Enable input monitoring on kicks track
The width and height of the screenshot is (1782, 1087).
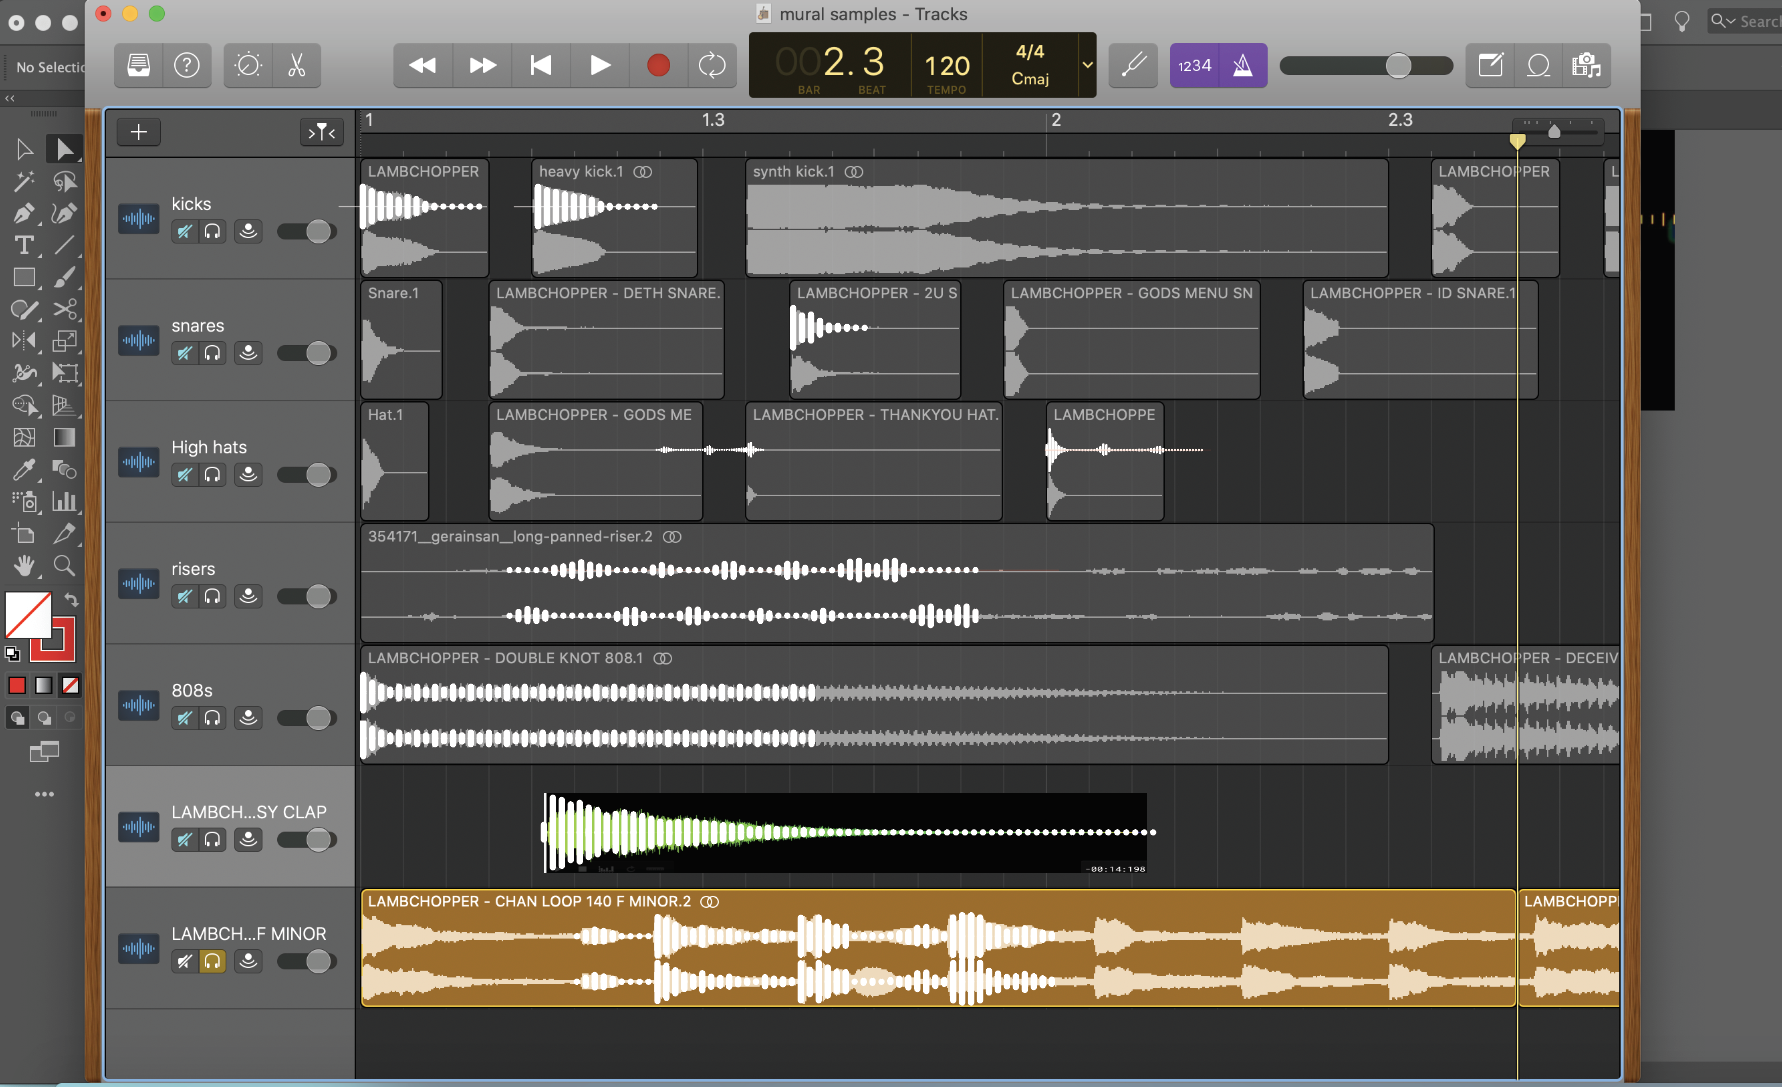coord(248,232)
